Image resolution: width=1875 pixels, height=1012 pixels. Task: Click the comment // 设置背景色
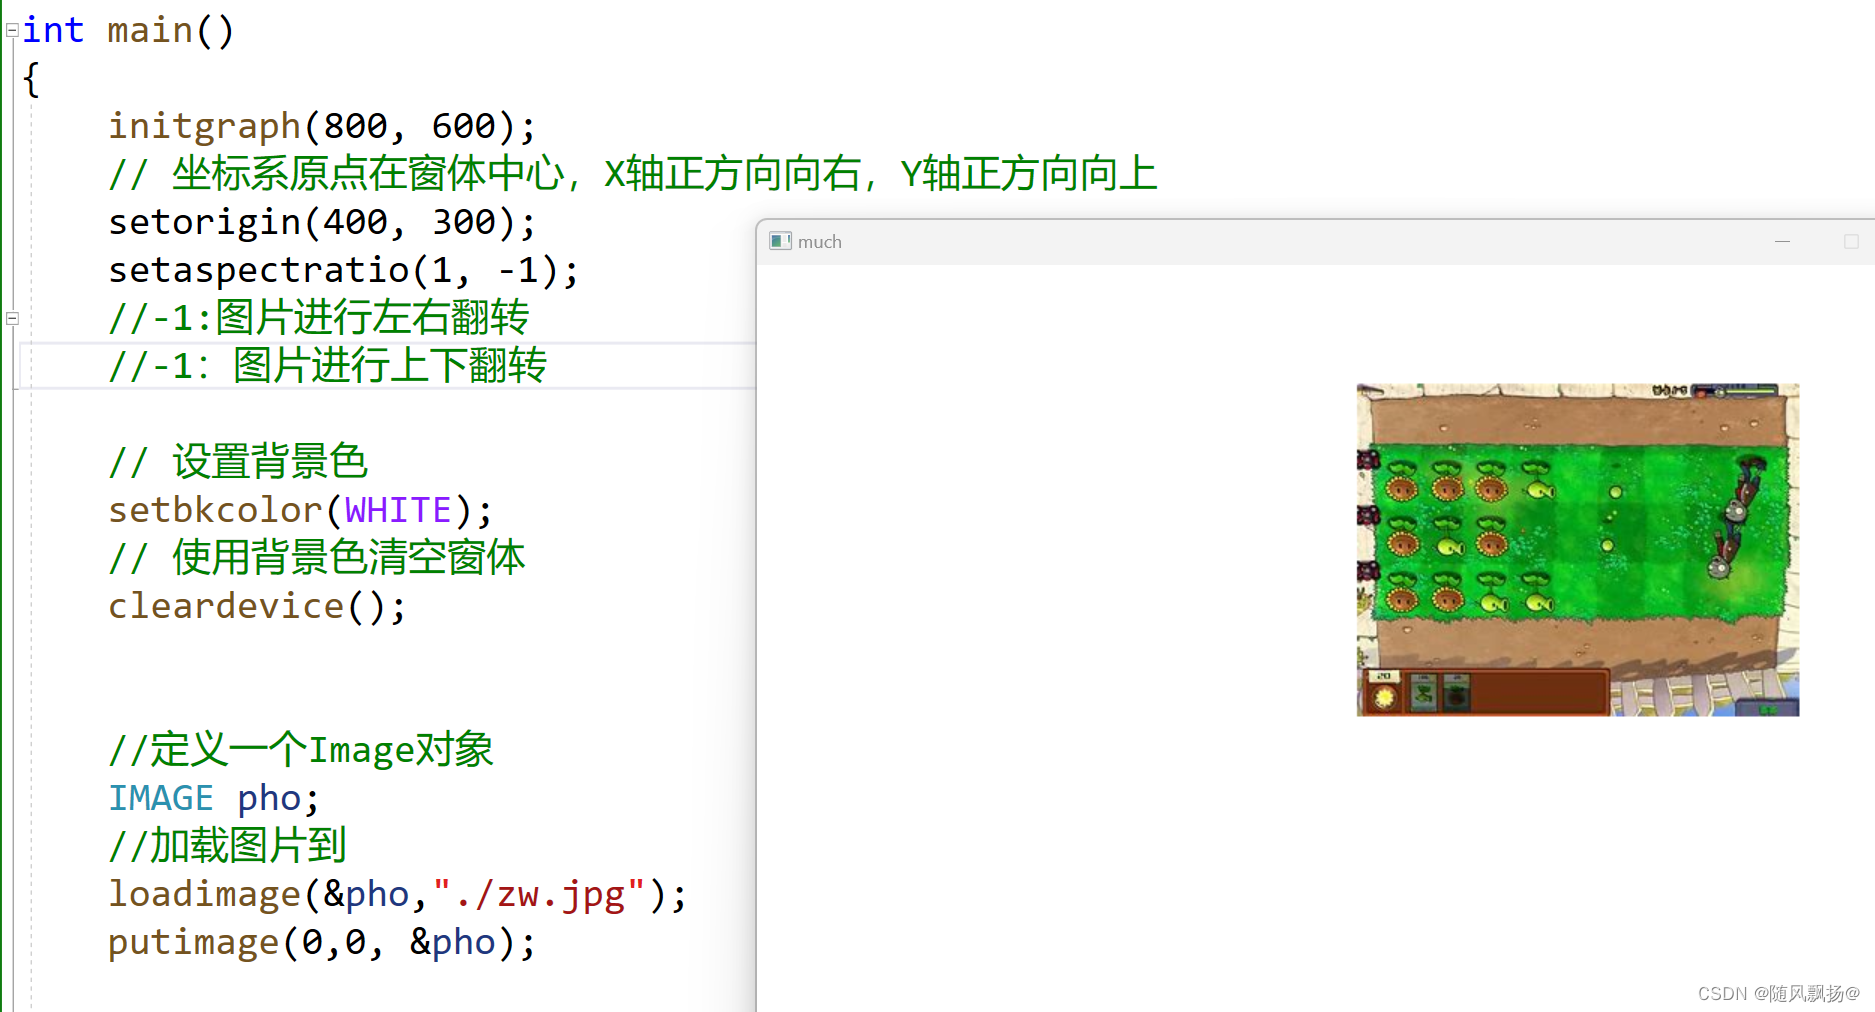click(x=238, y=462)
